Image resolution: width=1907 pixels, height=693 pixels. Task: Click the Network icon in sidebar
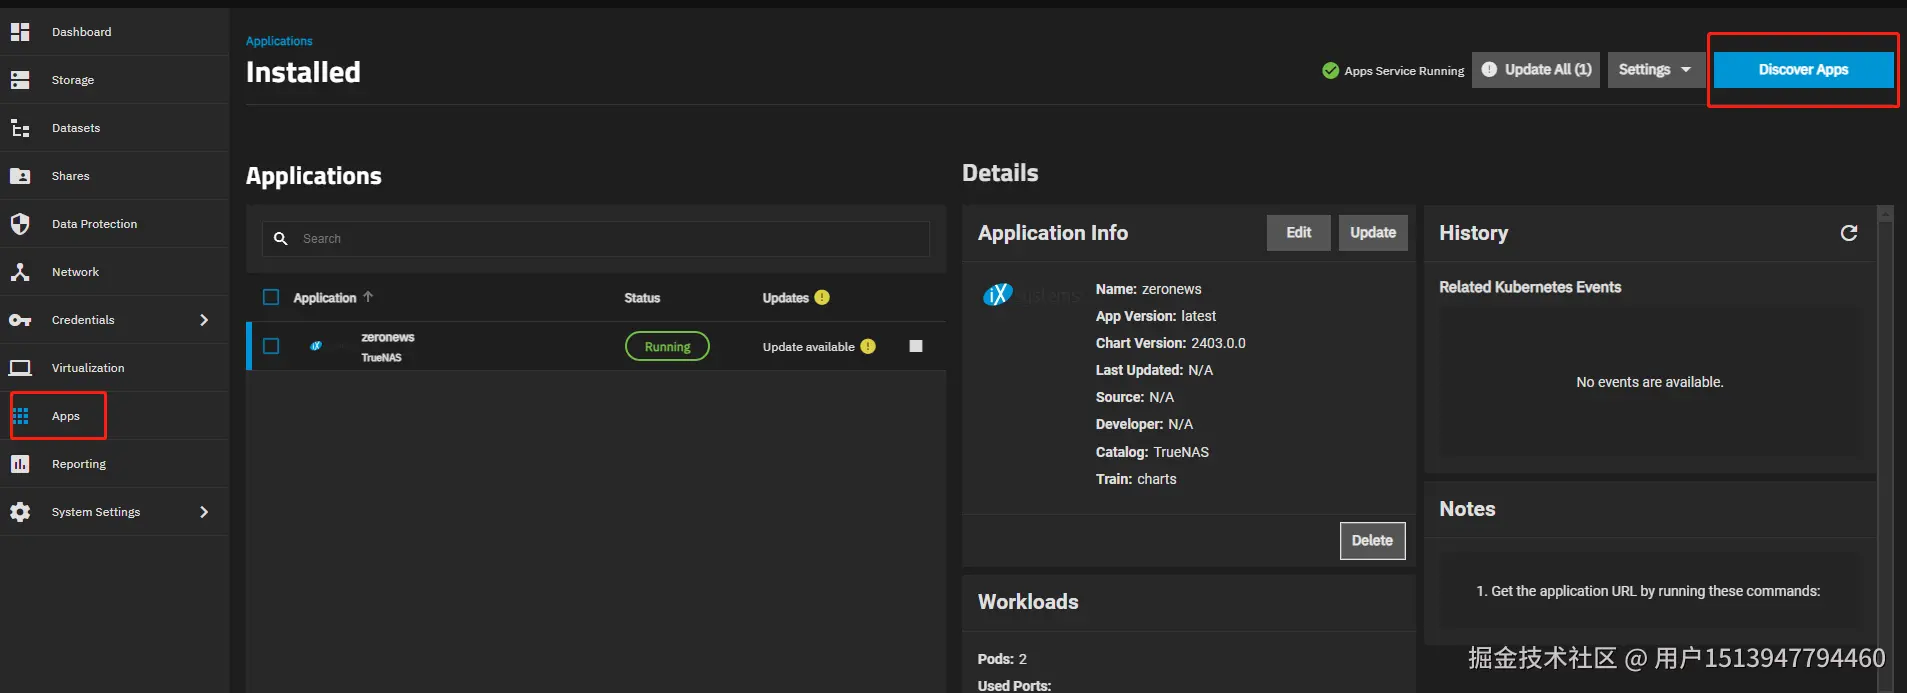point(20,272)
